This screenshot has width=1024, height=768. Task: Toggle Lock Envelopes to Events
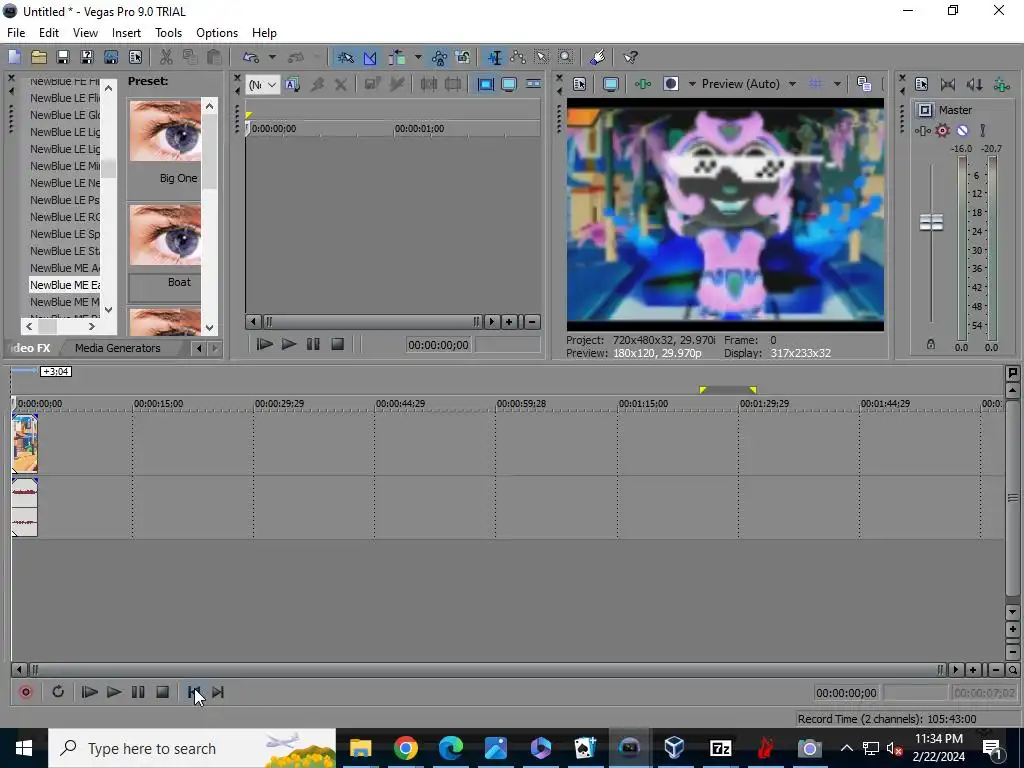point(439,57)
